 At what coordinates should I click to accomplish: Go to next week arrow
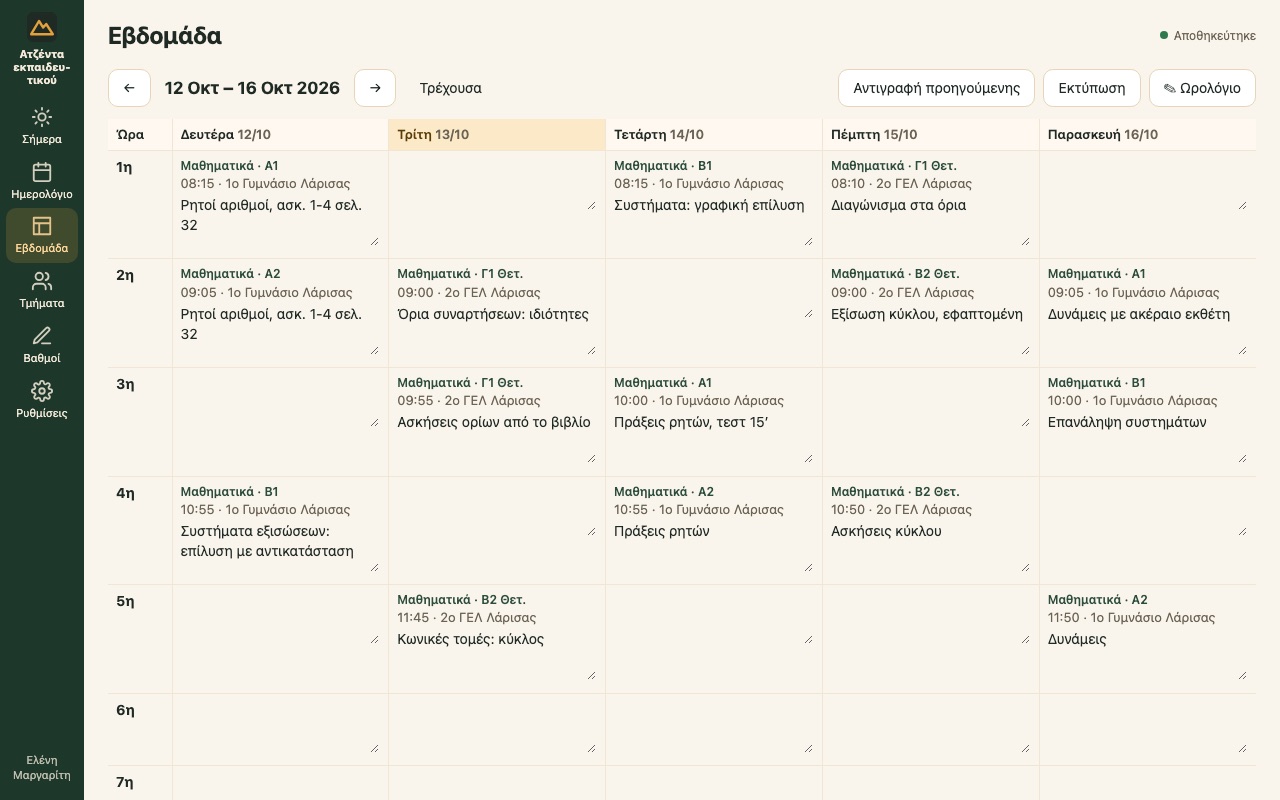coord(375,88)
